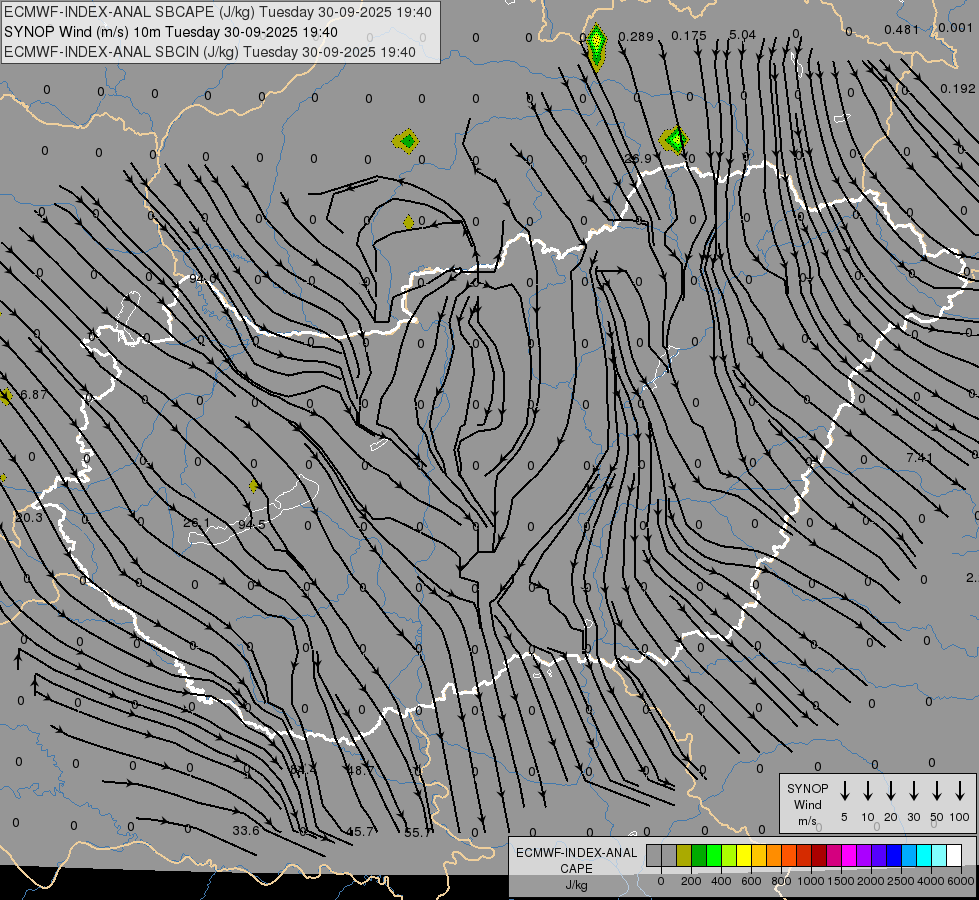
Task: Click the map value 94.6
Action: point(202,278)
